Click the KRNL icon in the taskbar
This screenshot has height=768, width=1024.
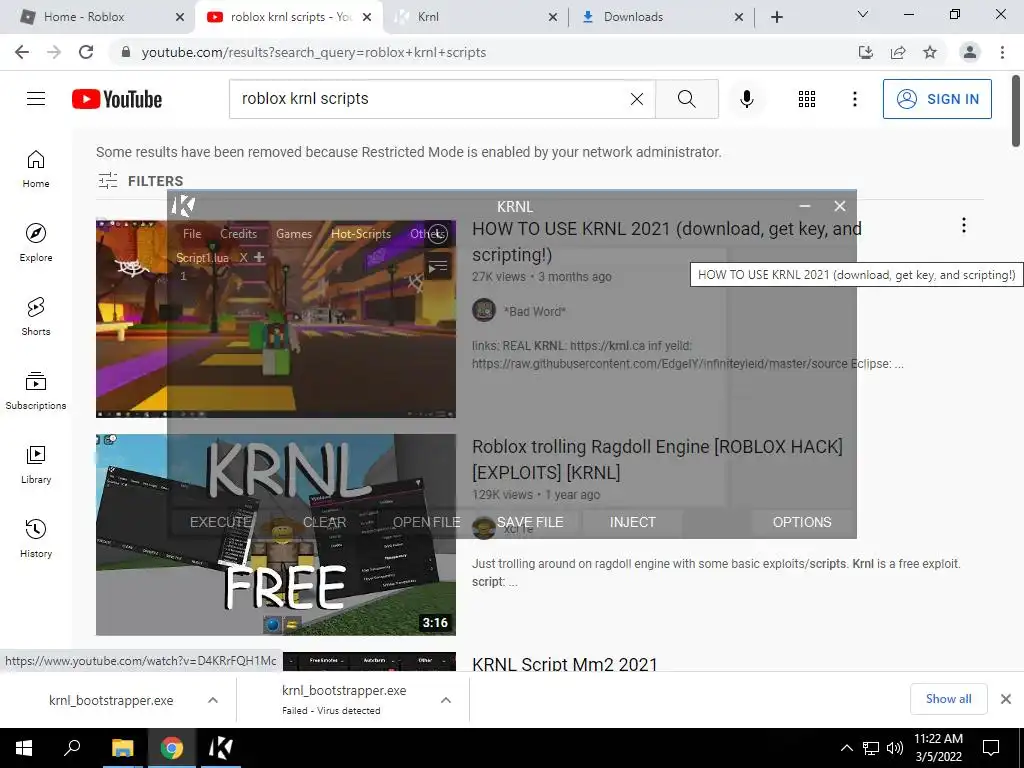pos(220,748)
